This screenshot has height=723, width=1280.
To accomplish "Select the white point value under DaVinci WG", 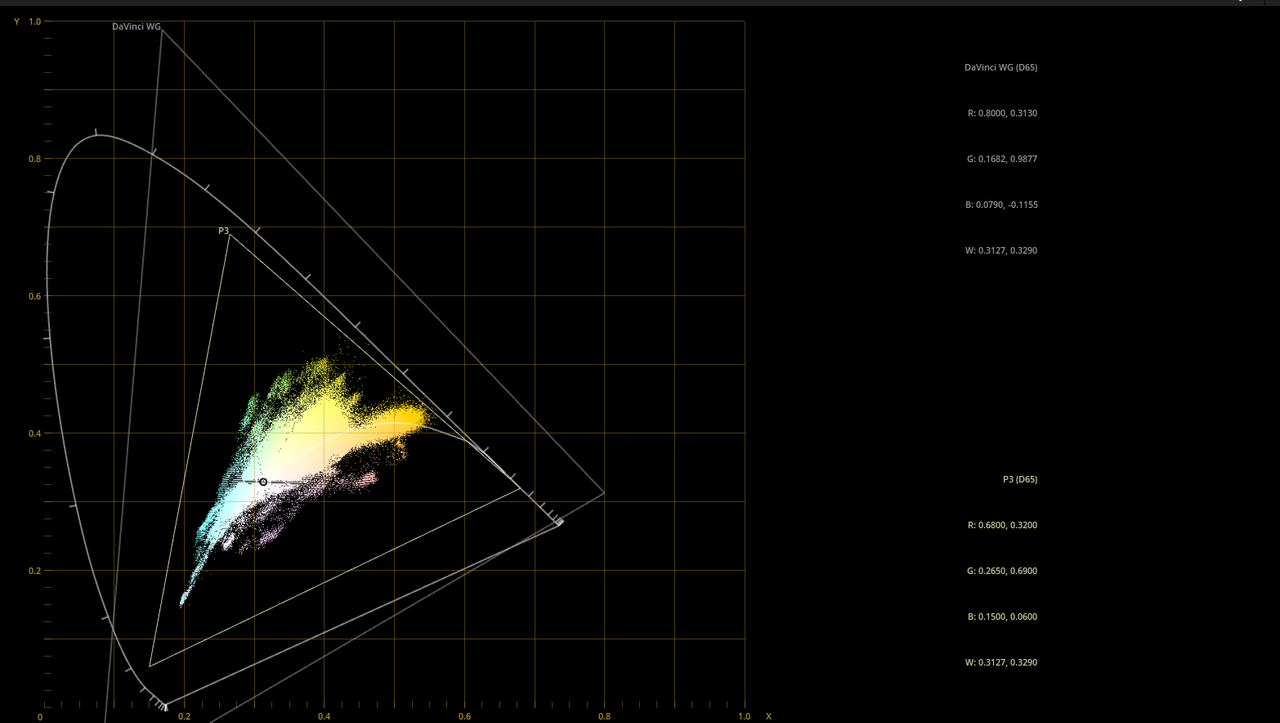I will coord(1001,251).
